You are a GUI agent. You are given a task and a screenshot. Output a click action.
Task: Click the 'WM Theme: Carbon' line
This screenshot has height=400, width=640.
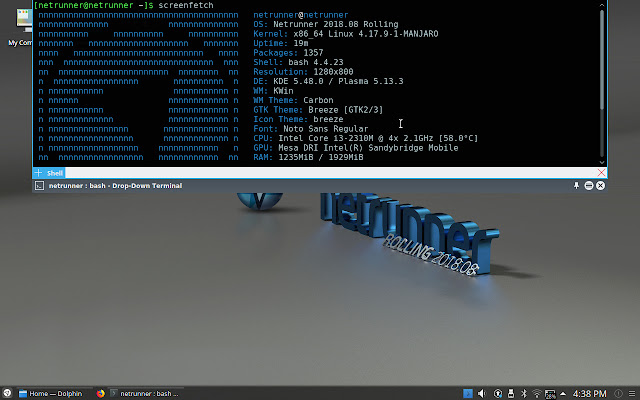coord(293,100)
